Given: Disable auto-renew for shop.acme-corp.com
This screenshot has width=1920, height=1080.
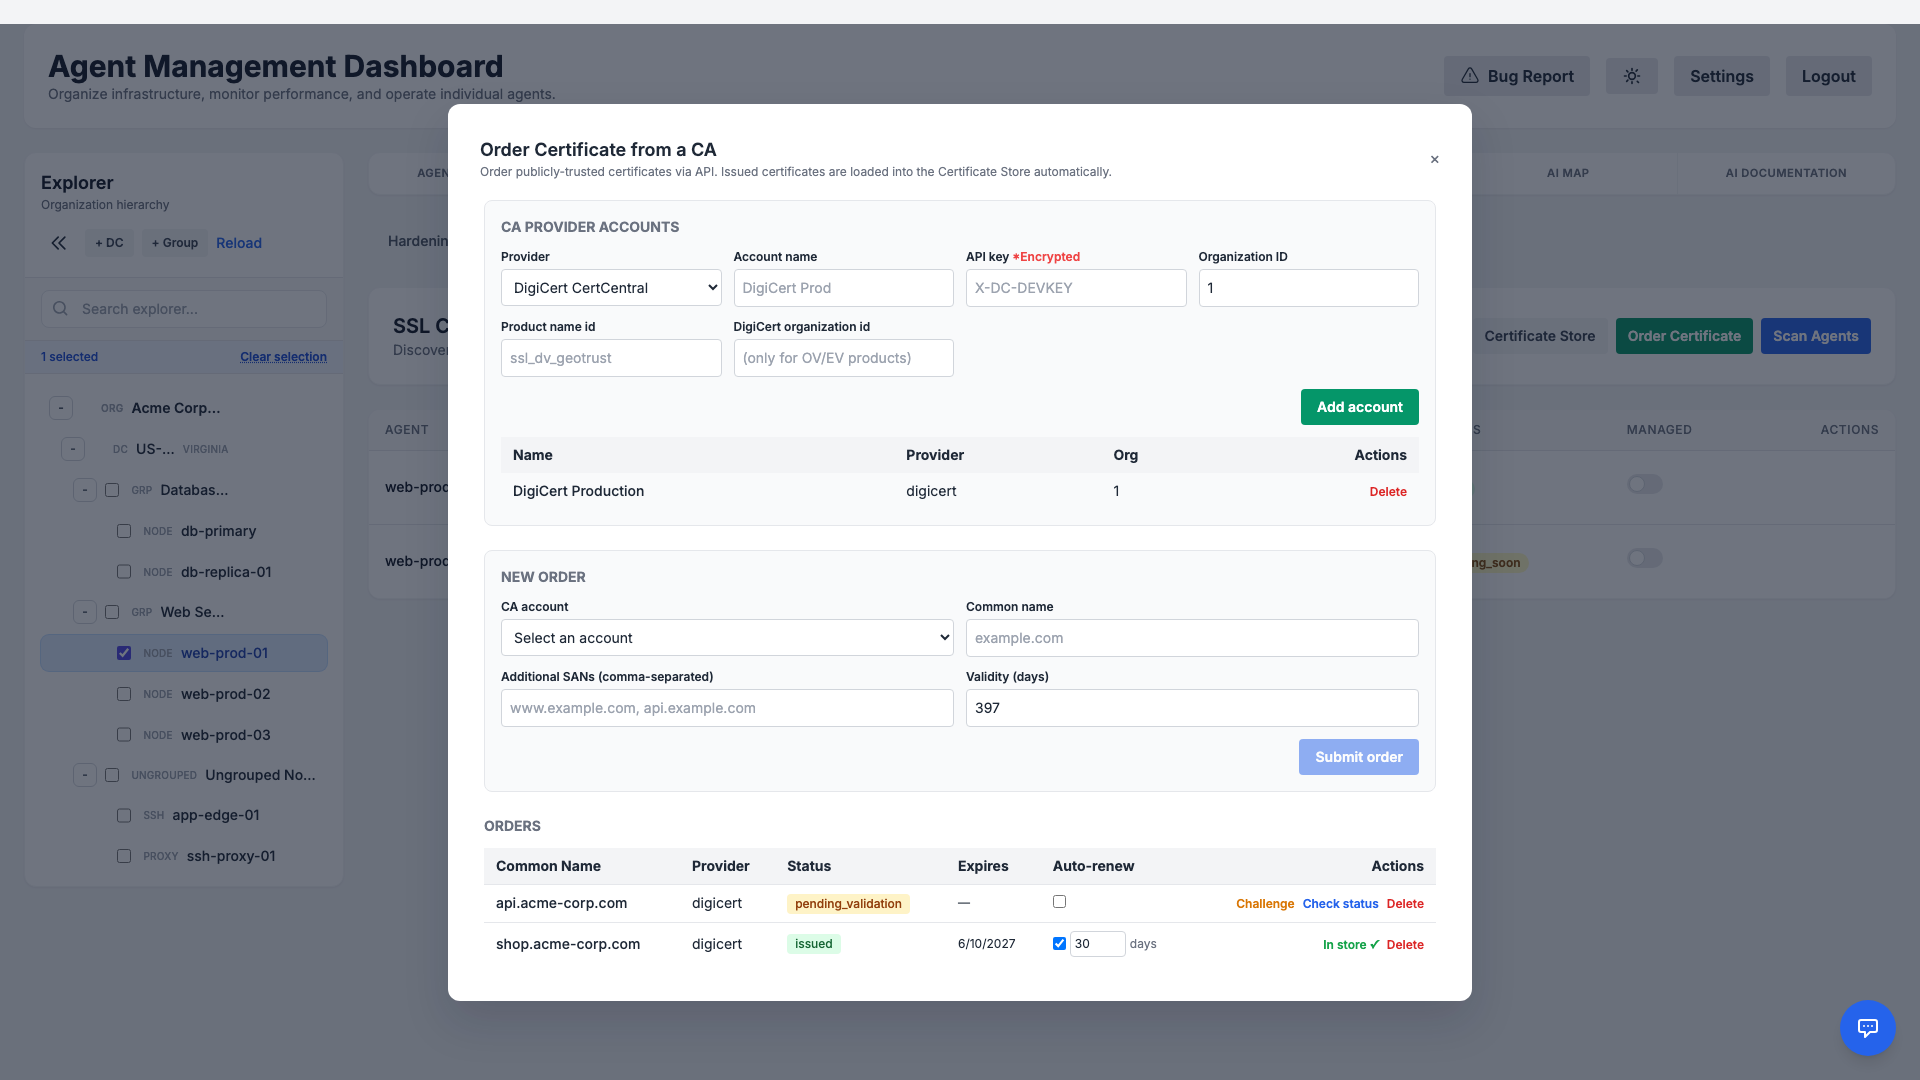Looking at the screenshot, I should click(x=1059, y=944).
